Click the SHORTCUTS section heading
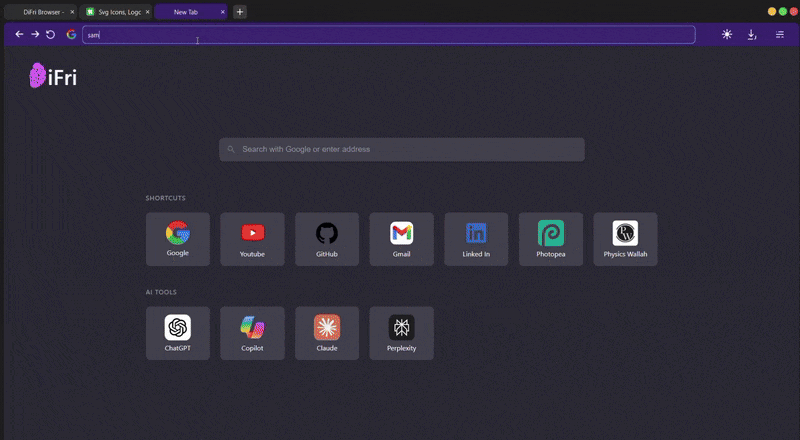The image size is (800, 440). point(165,198)
